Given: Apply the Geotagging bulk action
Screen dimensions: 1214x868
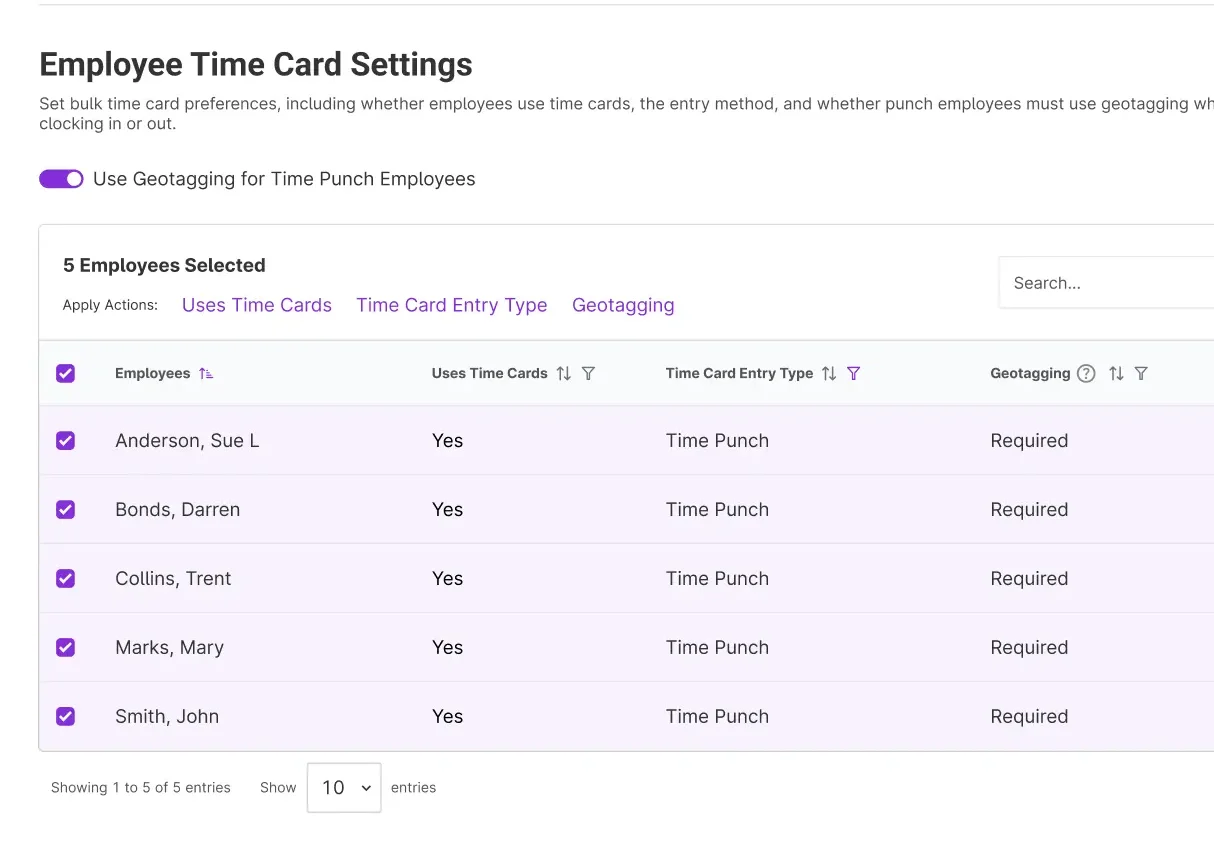Looking at the screenshot, I should [x=623, y=305].
